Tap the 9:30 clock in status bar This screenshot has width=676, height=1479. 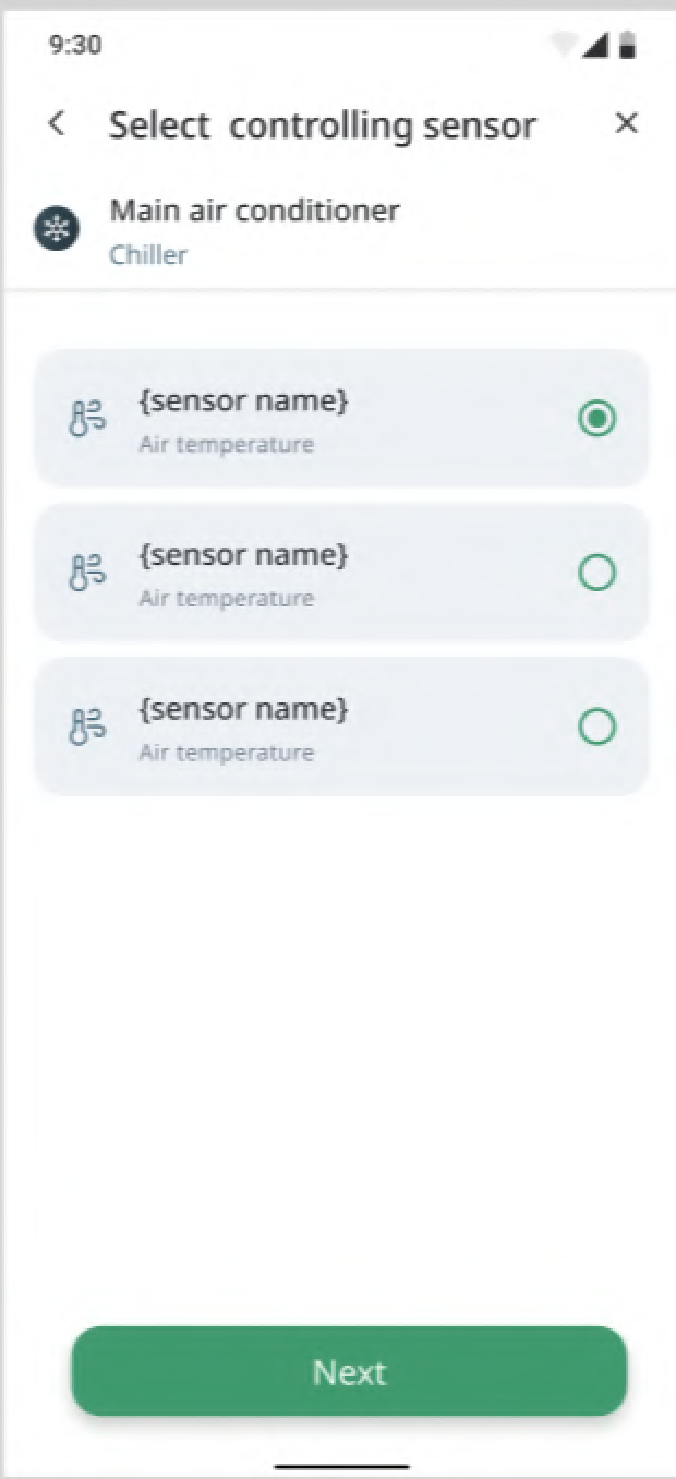(75, 46)
